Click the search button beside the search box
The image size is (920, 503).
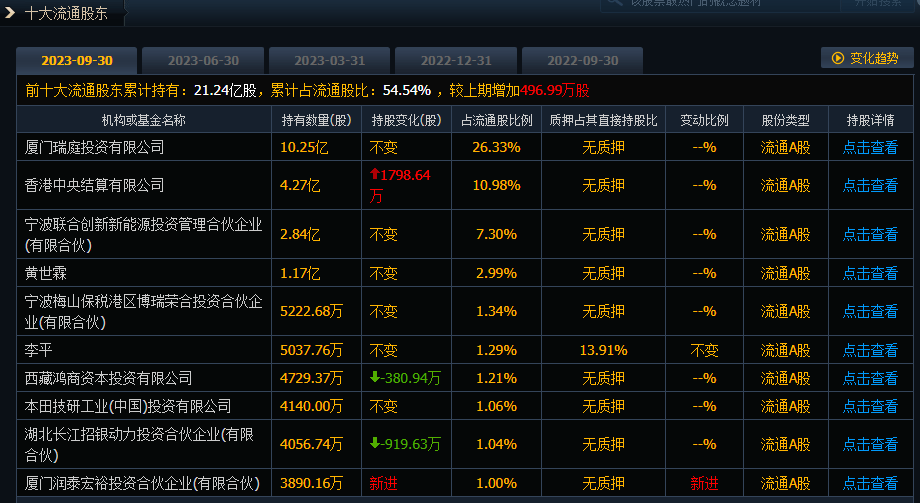(877, 4)
